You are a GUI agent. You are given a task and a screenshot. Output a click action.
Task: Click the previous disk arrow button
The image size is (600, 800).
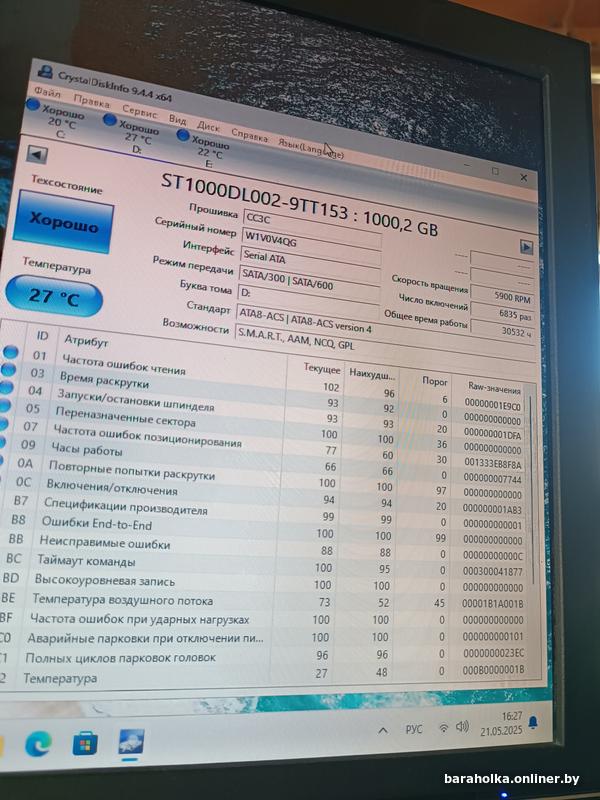(37, 155)
